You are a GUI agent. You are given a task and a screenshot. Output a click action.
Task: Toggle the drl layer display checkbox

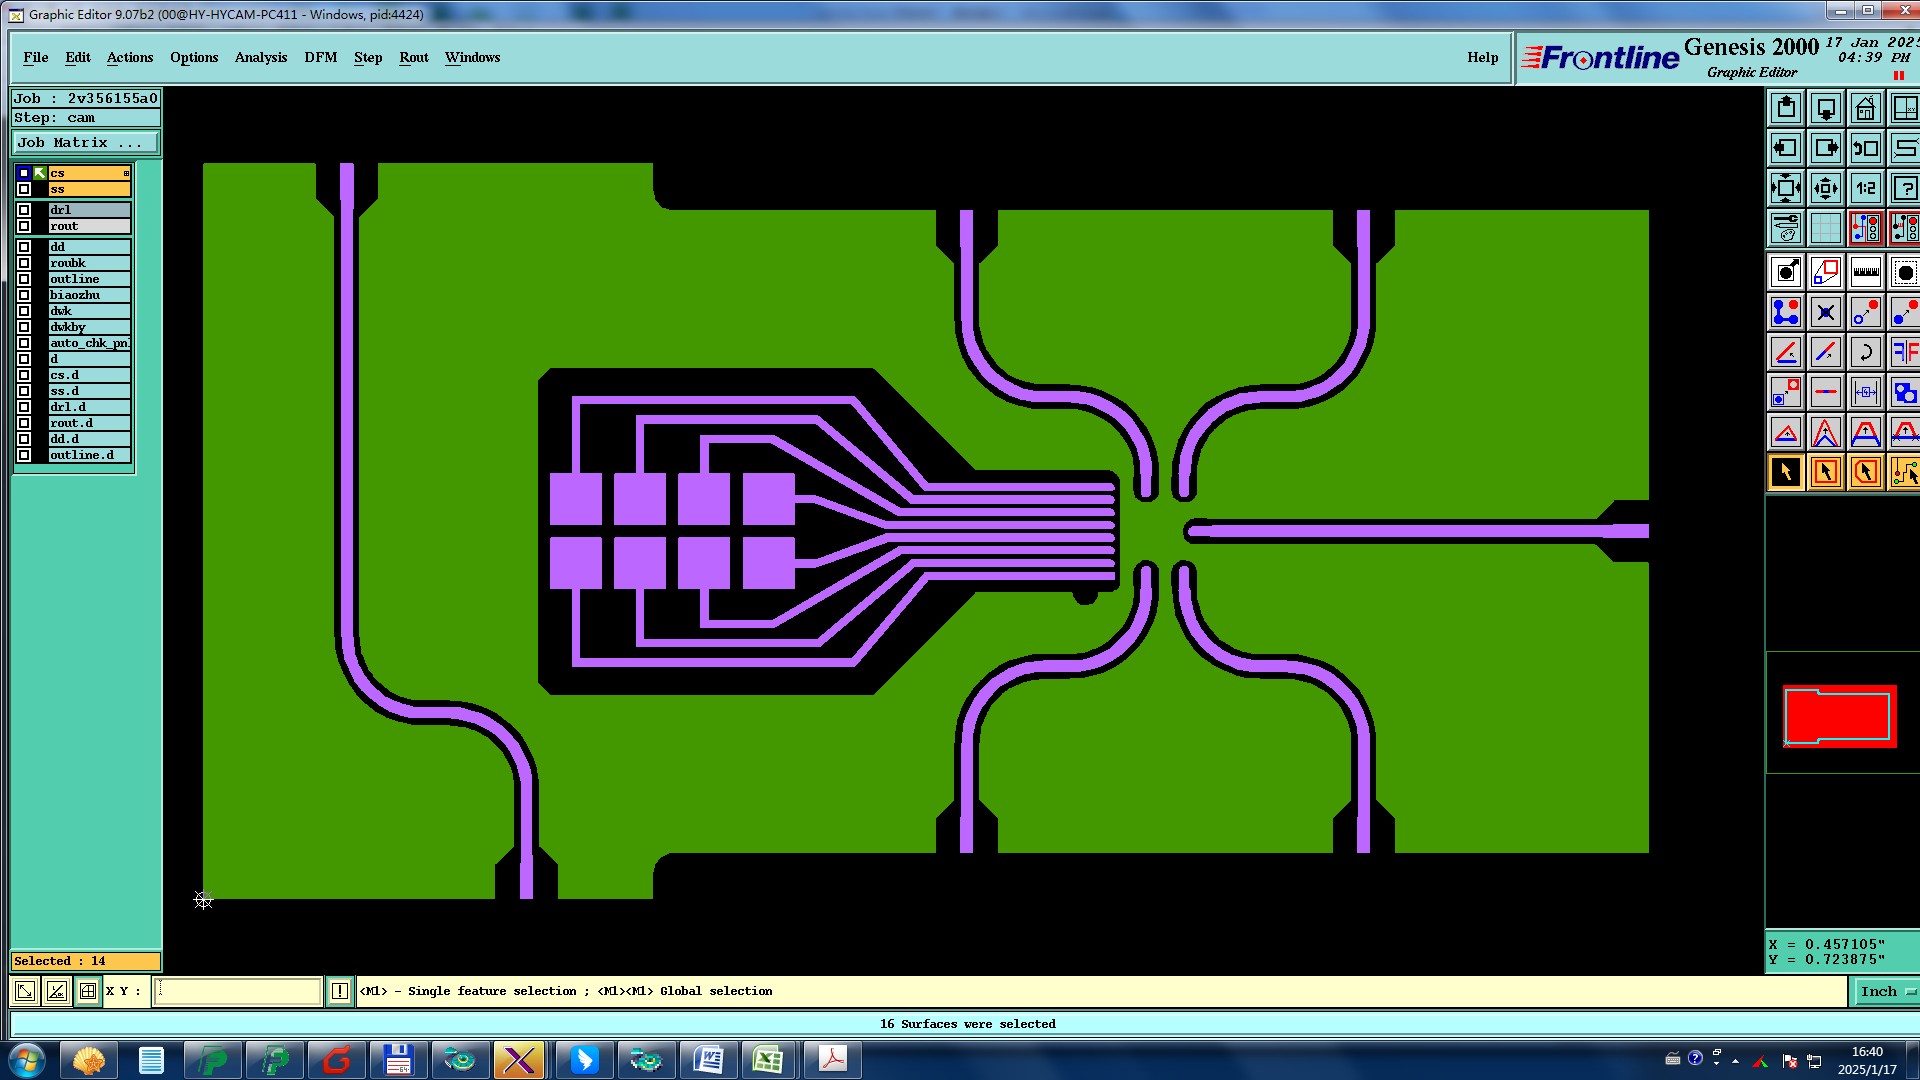click(x=24, y=210)
